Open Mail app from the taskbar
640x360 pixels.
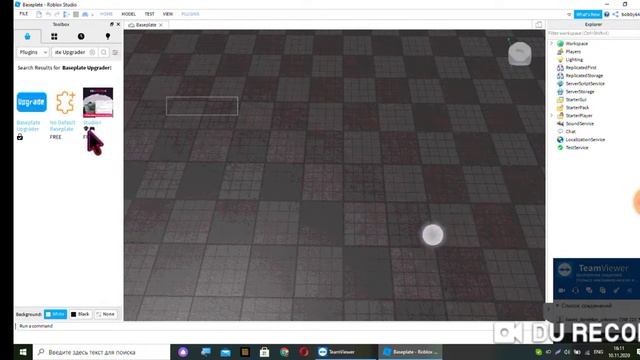click(225, 352)
